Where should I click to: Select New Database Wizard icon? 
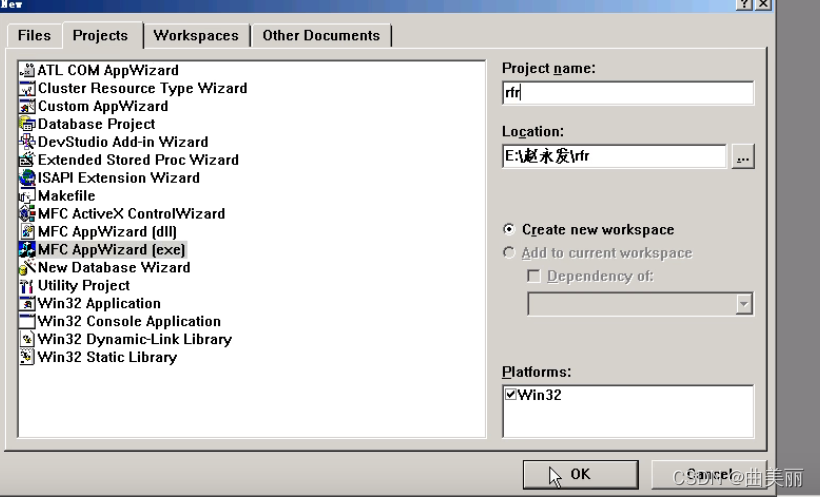point(27,267)
